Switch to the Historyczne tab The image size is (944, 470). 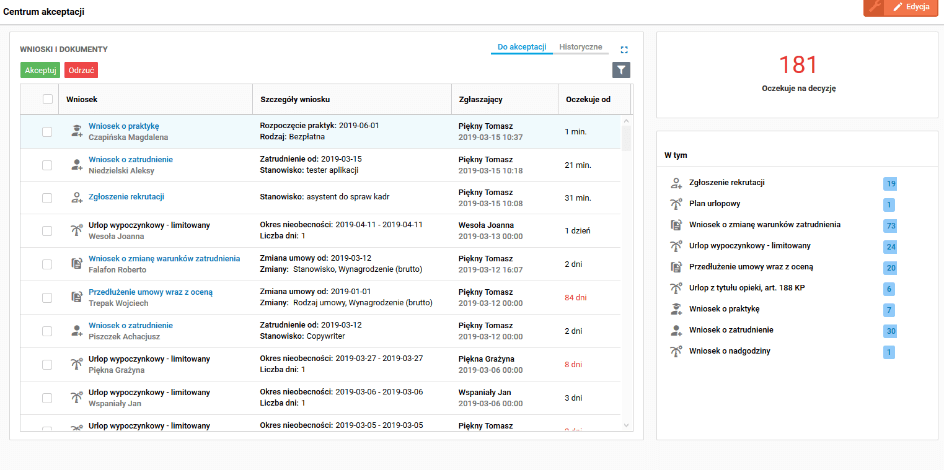[x=580, y=47]
